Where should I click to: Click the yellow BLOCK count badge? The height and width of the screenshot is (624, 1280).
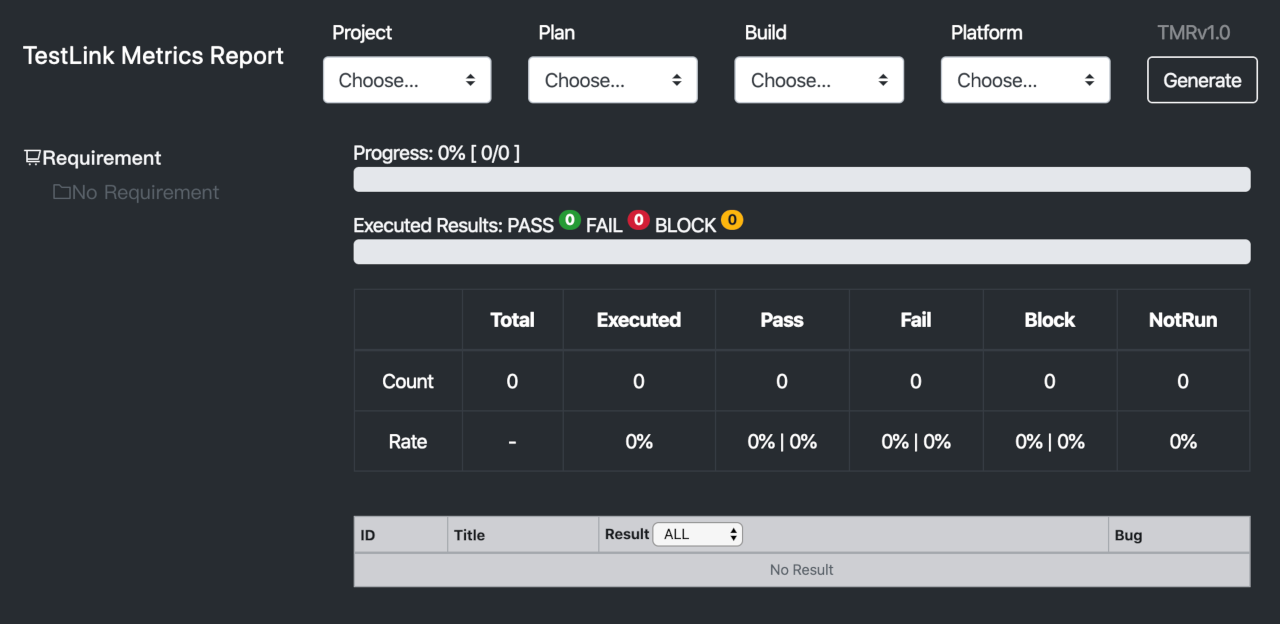[732, 220]
